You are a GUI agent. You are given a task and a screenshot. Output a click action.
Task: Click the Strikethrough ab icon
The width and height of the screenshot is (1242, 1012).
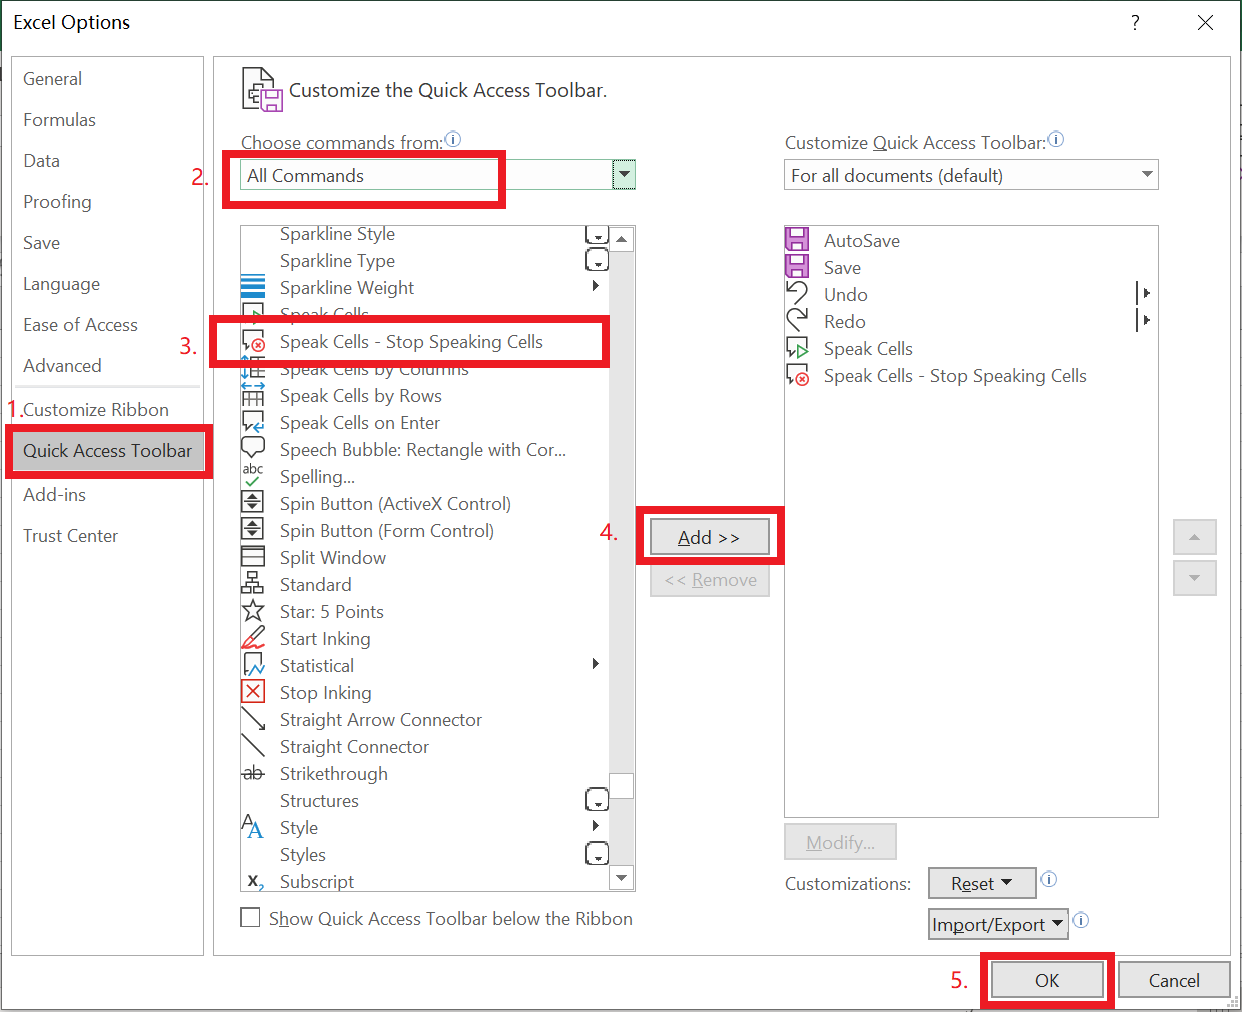click(253, 773)
